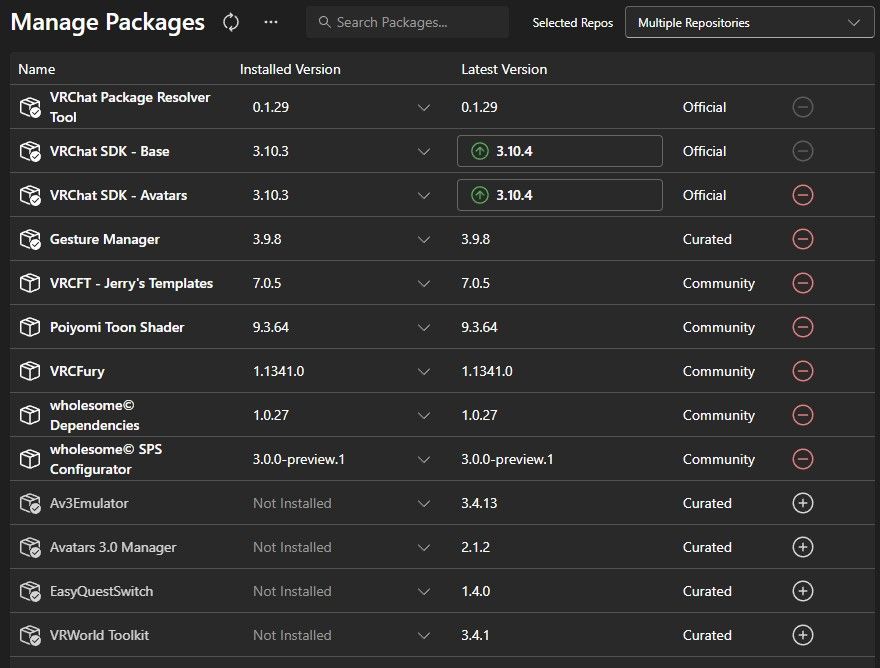Screen dimensions: 880x668
Task: Remove the Poiyomi Toon Shader package
Action: click(803, 327)
